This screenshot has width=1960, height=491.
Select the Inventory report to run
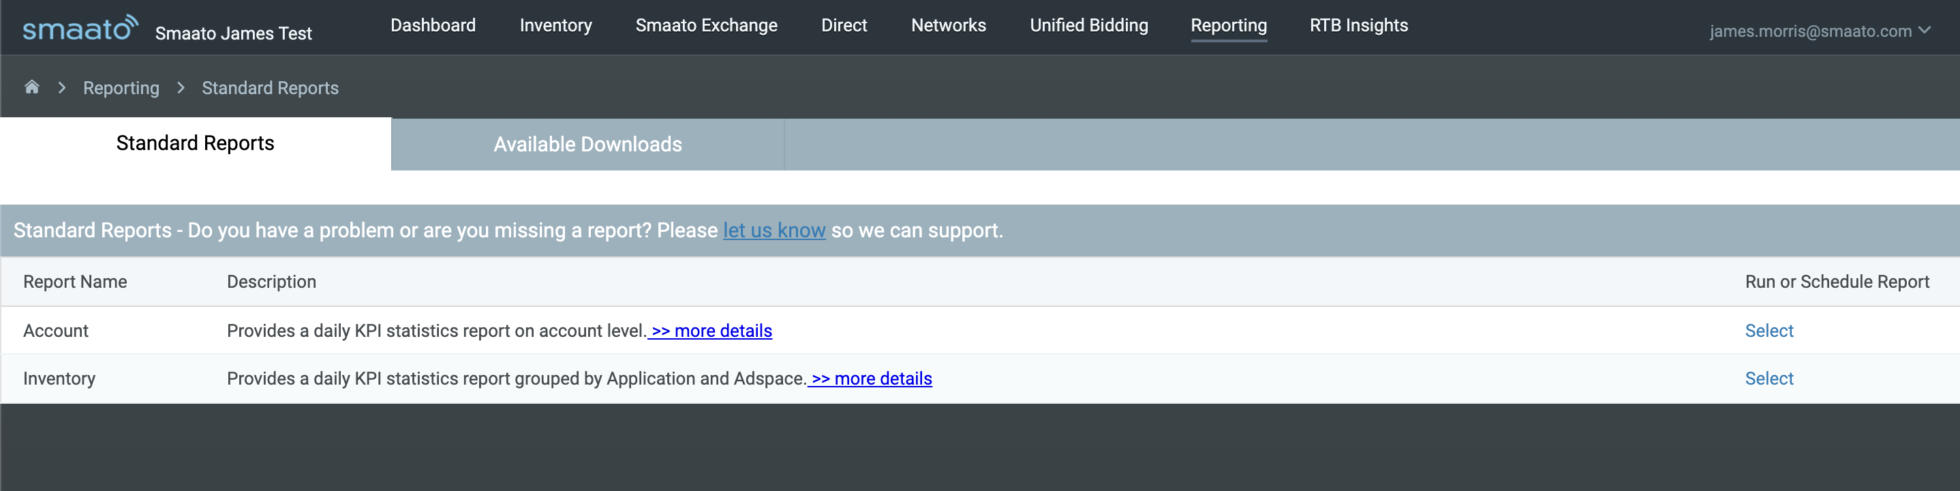pyautogui.click(x=1769, y=379)
